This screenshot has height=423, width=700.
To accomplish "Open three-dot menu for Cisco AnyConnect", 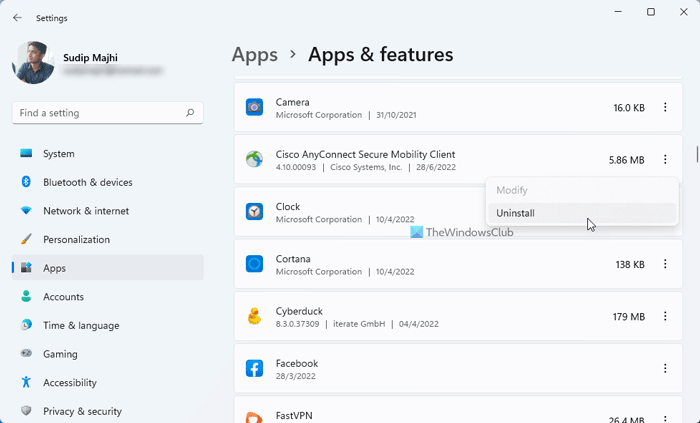I will pos(665,159).
